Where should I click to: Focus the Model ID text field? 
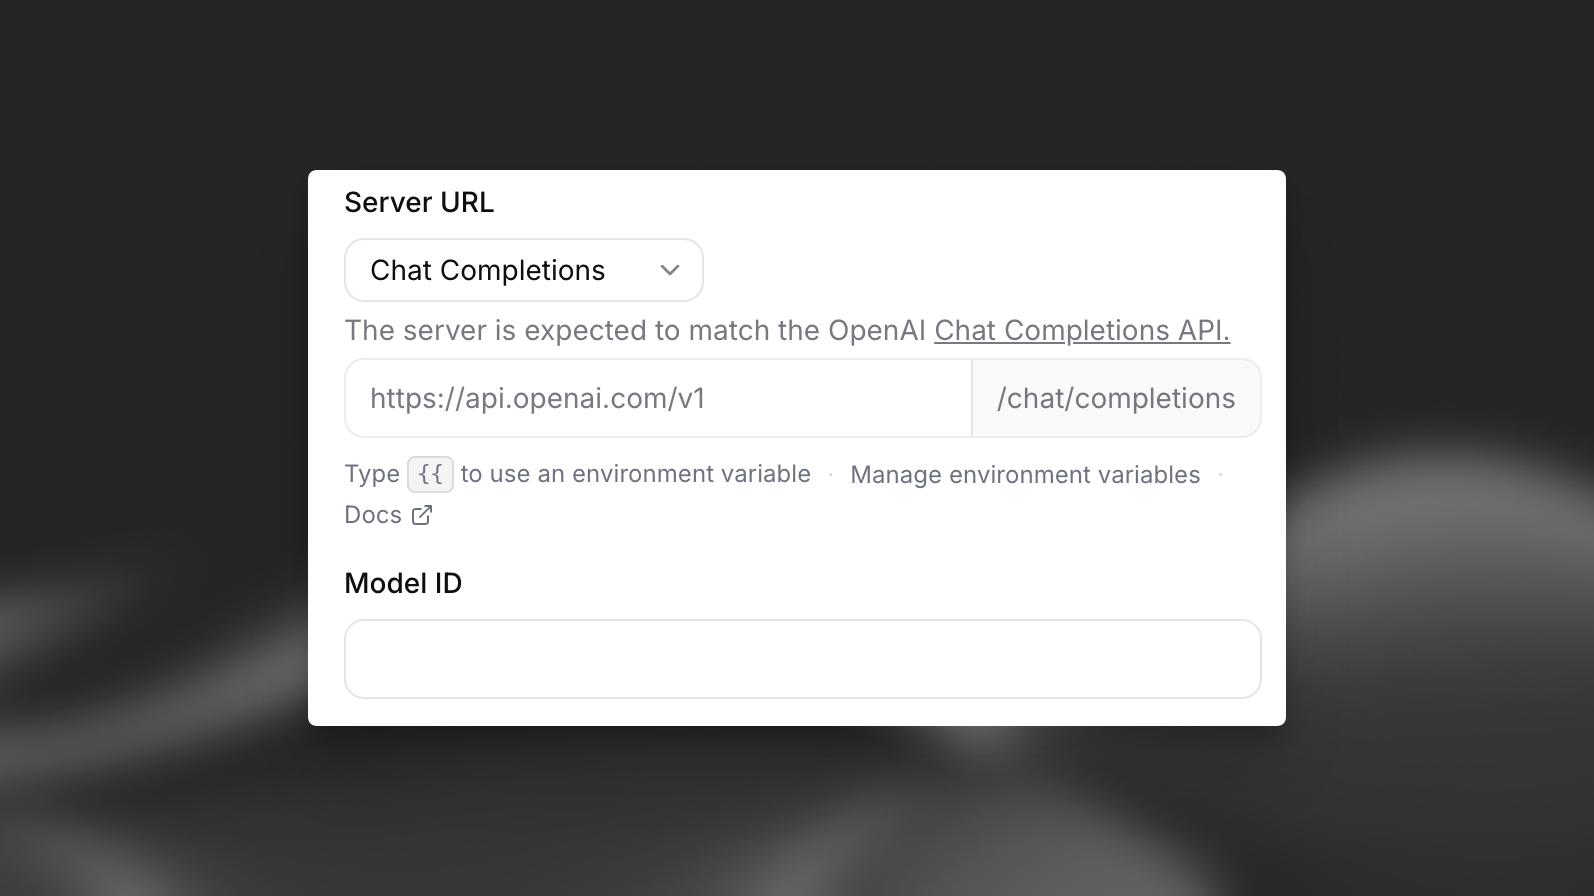click(x=802, y=659)
